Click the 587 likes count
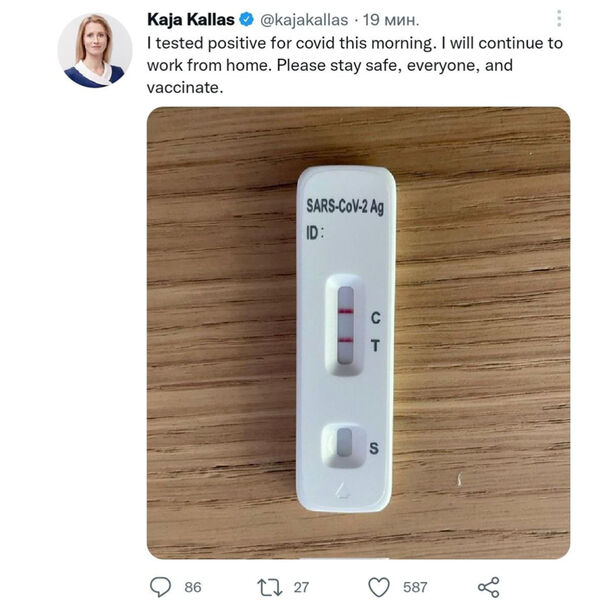Screen dimensions: 600x600 415,587
